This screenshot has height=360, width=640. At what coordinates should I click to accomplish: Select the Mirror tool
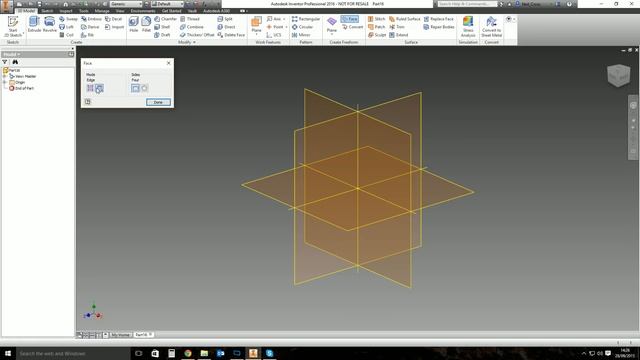301,35
